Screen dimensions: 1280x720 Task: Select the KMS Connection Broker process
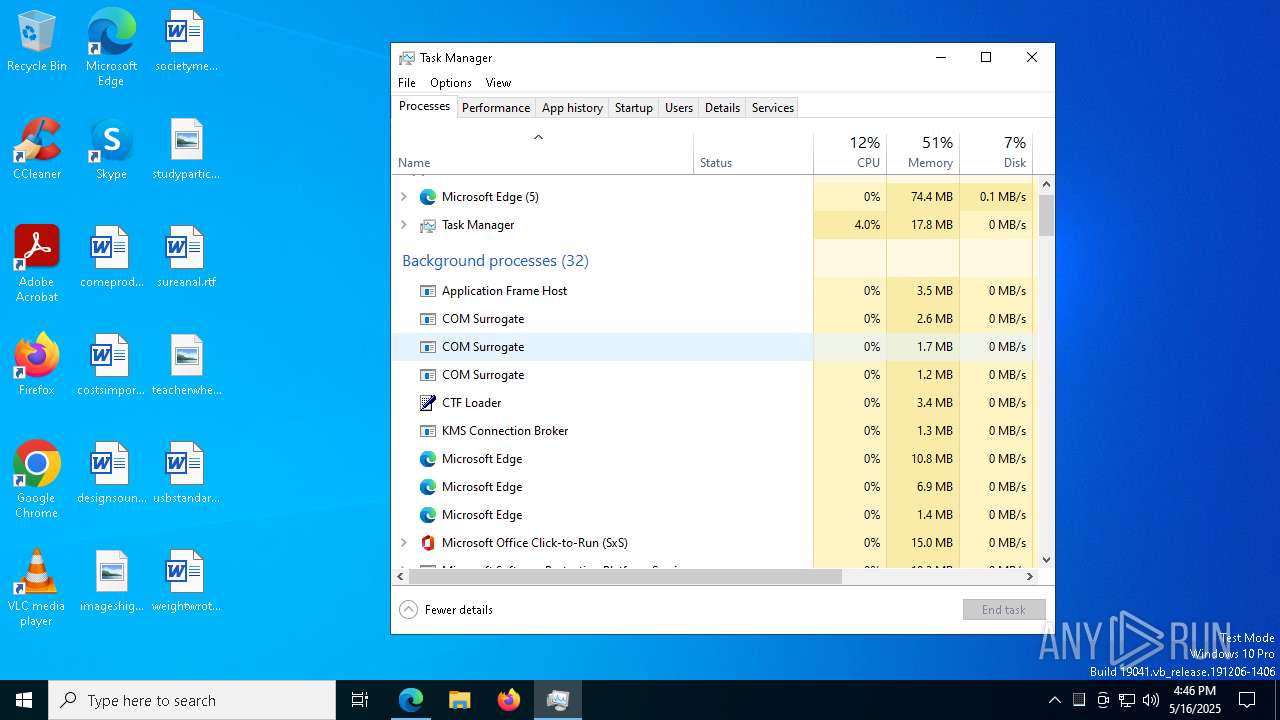(x=715, y=431)
